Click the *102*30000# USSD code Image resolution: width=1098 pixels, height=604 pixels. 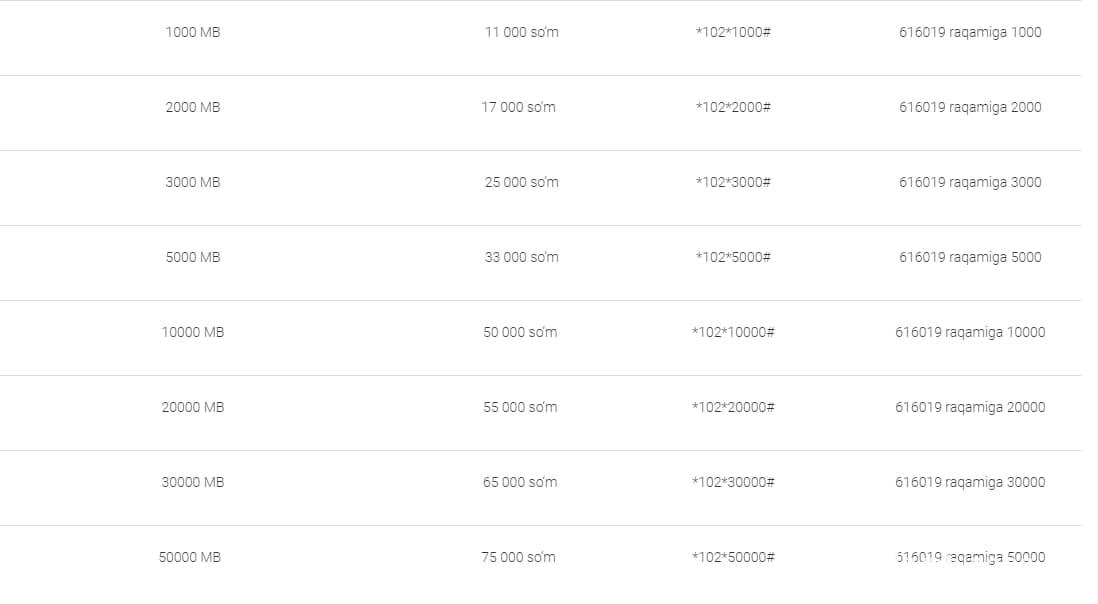tap(733, 482)
